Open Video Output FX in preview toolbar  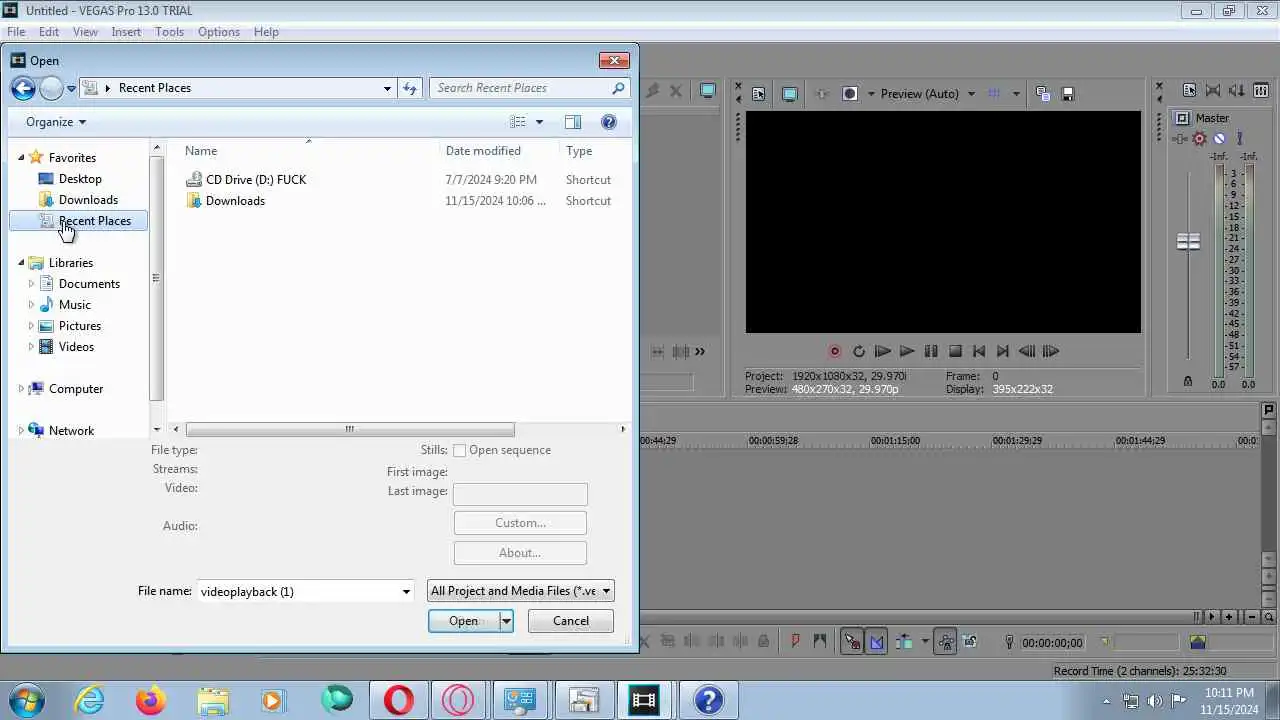[x=822, y=94]
